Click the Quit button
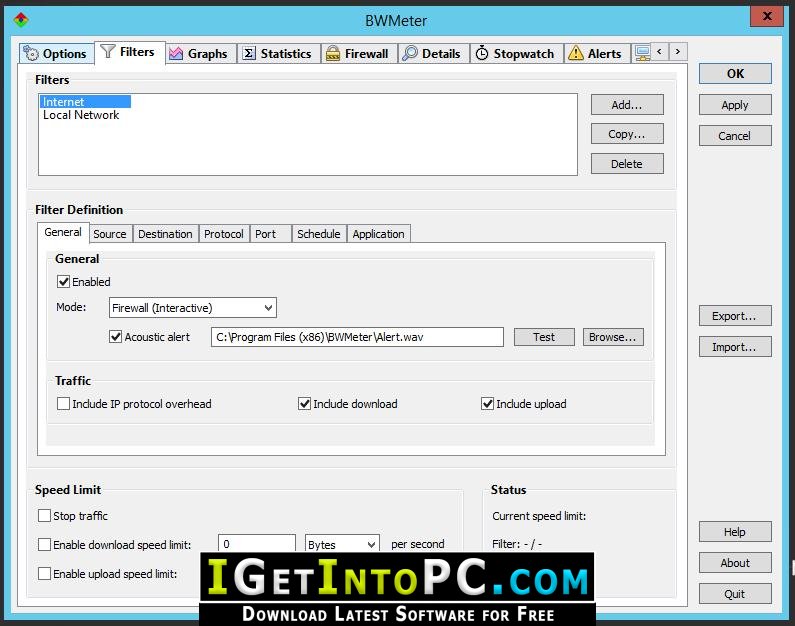Image resolution: width=795 pixels, height=626 pixels. tap(735, 594)
